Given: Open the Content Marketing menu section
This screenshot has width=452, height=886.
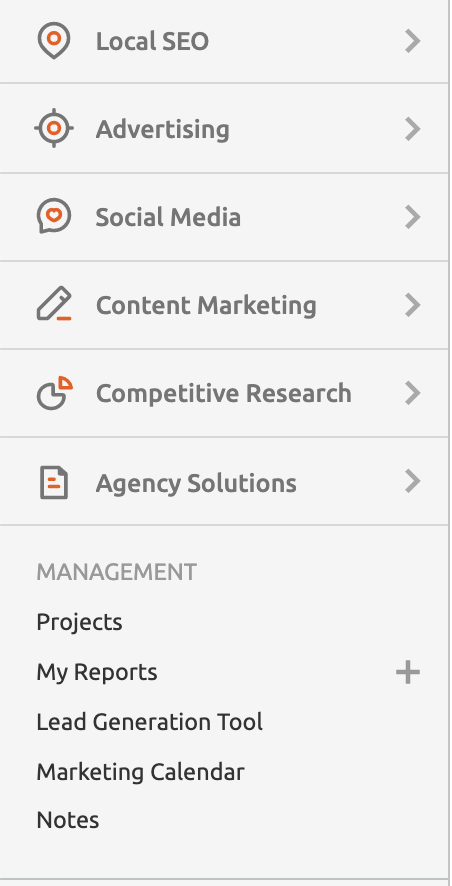Looking at the screenshot, I should [x=224, y=305].
